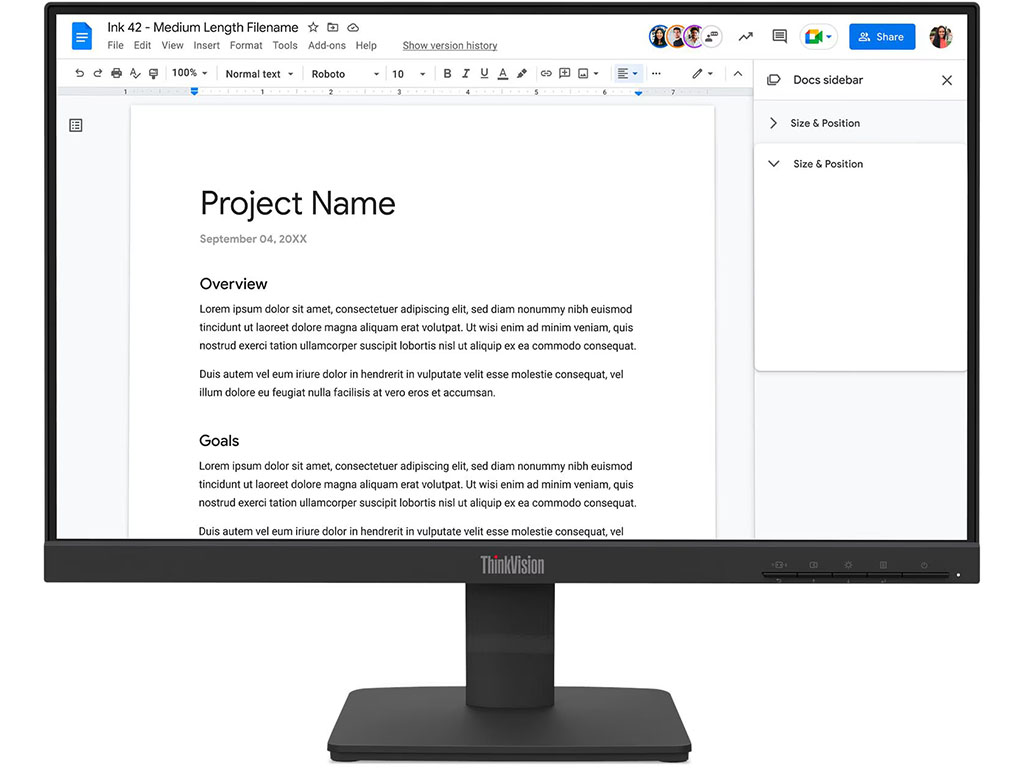
Task: Open the activity trend arrow icon
Action: point(746,37)
